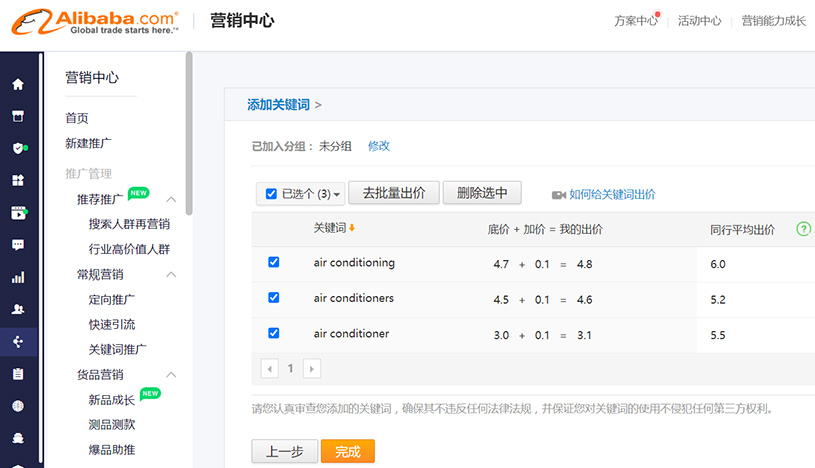Viewport: 815px width, 468px height.
Task: Open 测品测款 menu item
Action: click(x=111, y=425)
